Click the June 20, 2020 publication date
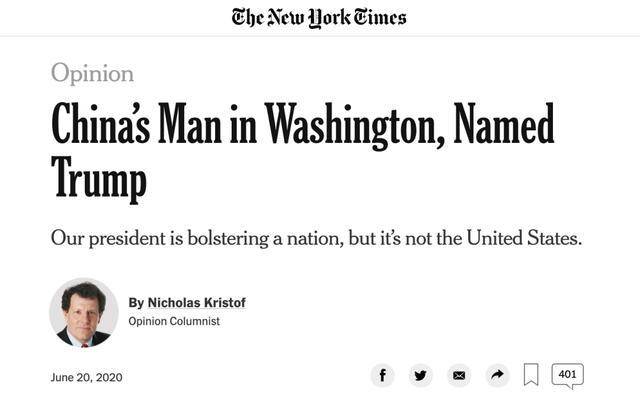 coord(87,377)
